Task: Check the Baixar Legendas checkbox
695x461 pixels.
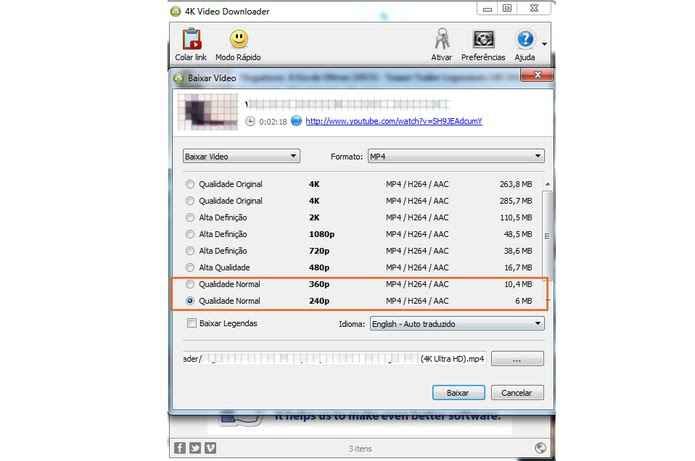Action: 191,323
